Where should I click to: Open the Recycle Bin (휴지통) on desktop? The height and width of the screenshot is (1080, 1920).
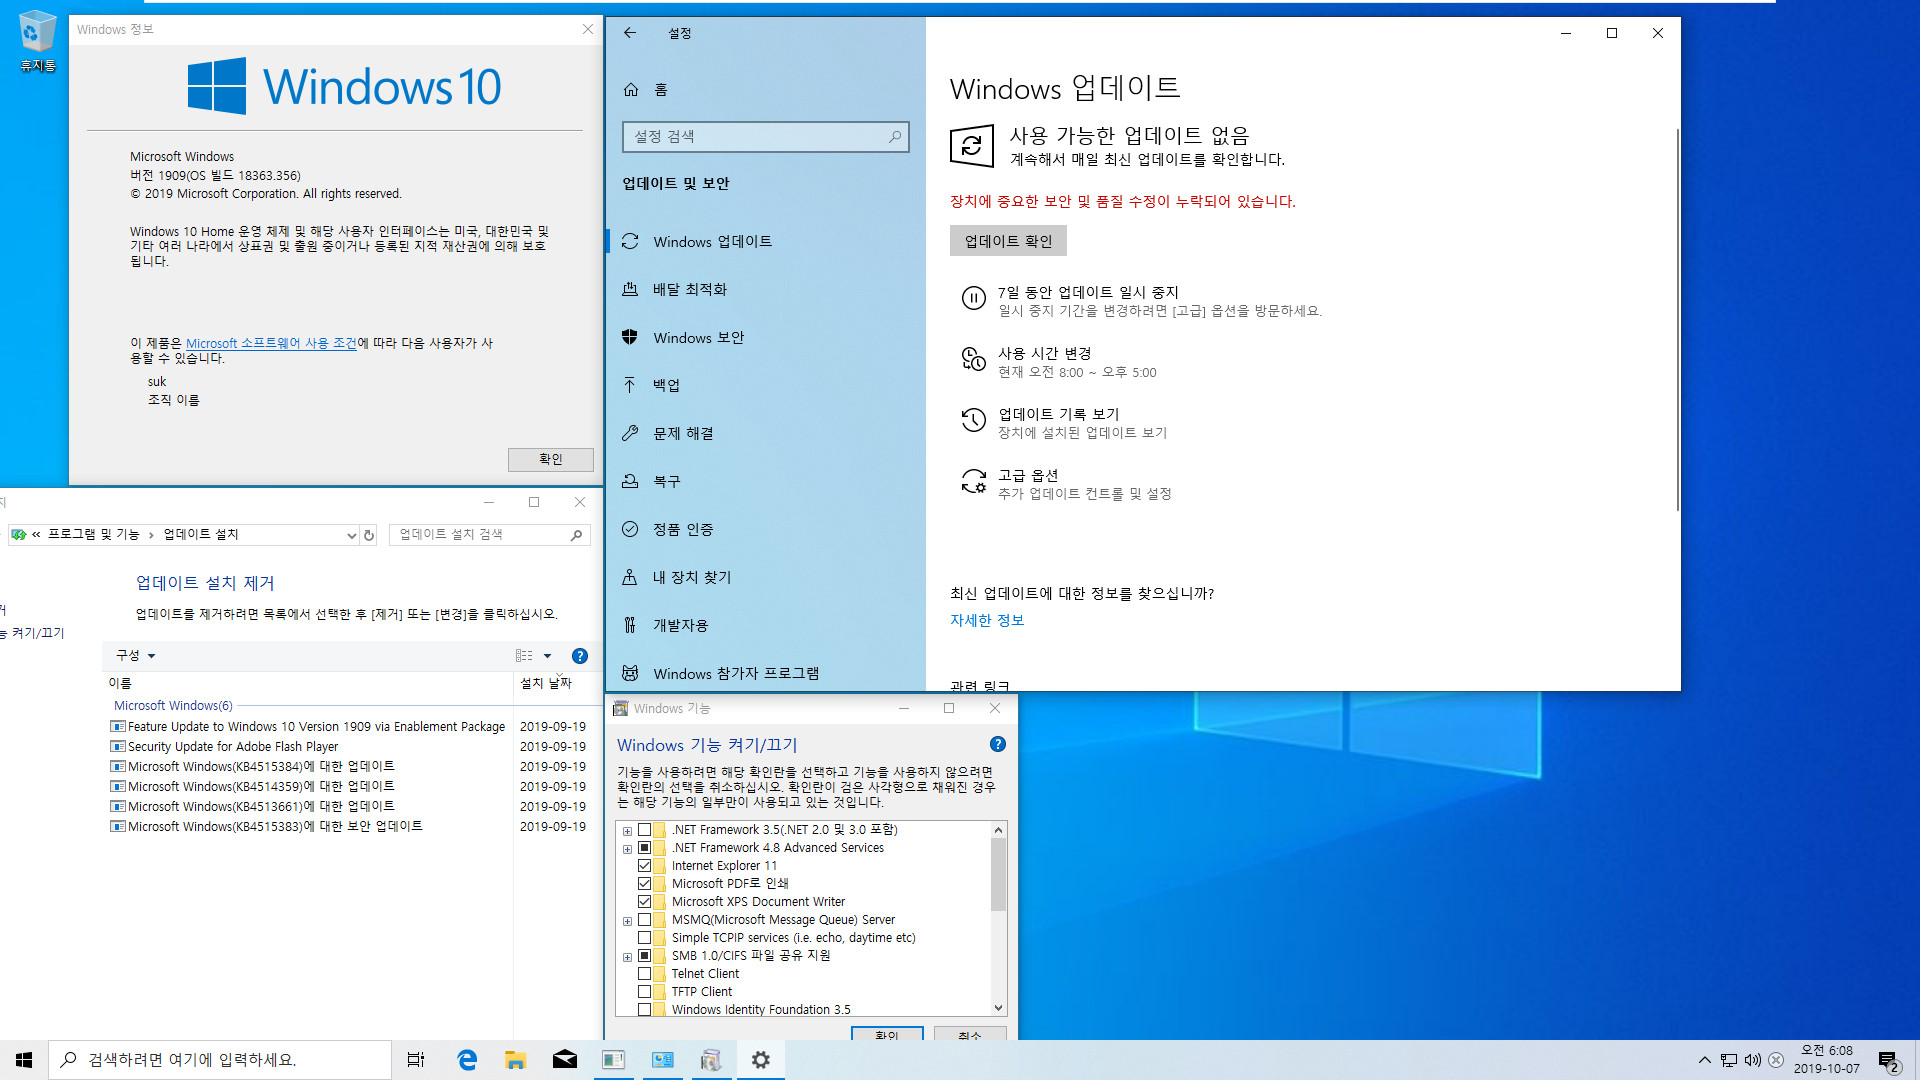38,42
